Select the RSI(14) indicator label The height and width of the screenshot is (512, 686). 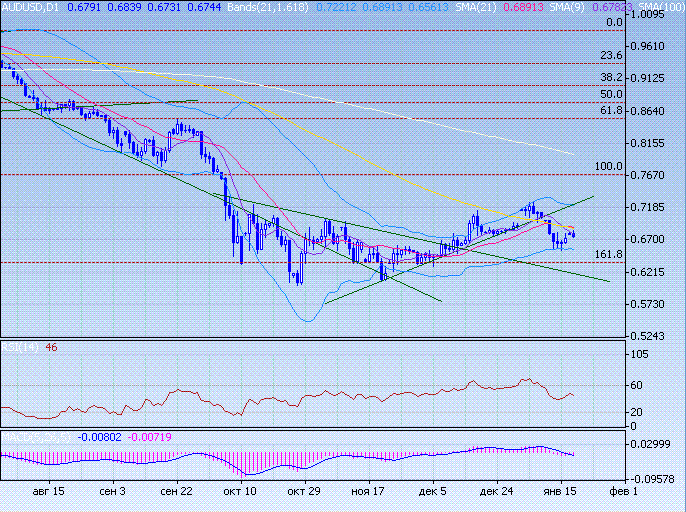[17, 347]
